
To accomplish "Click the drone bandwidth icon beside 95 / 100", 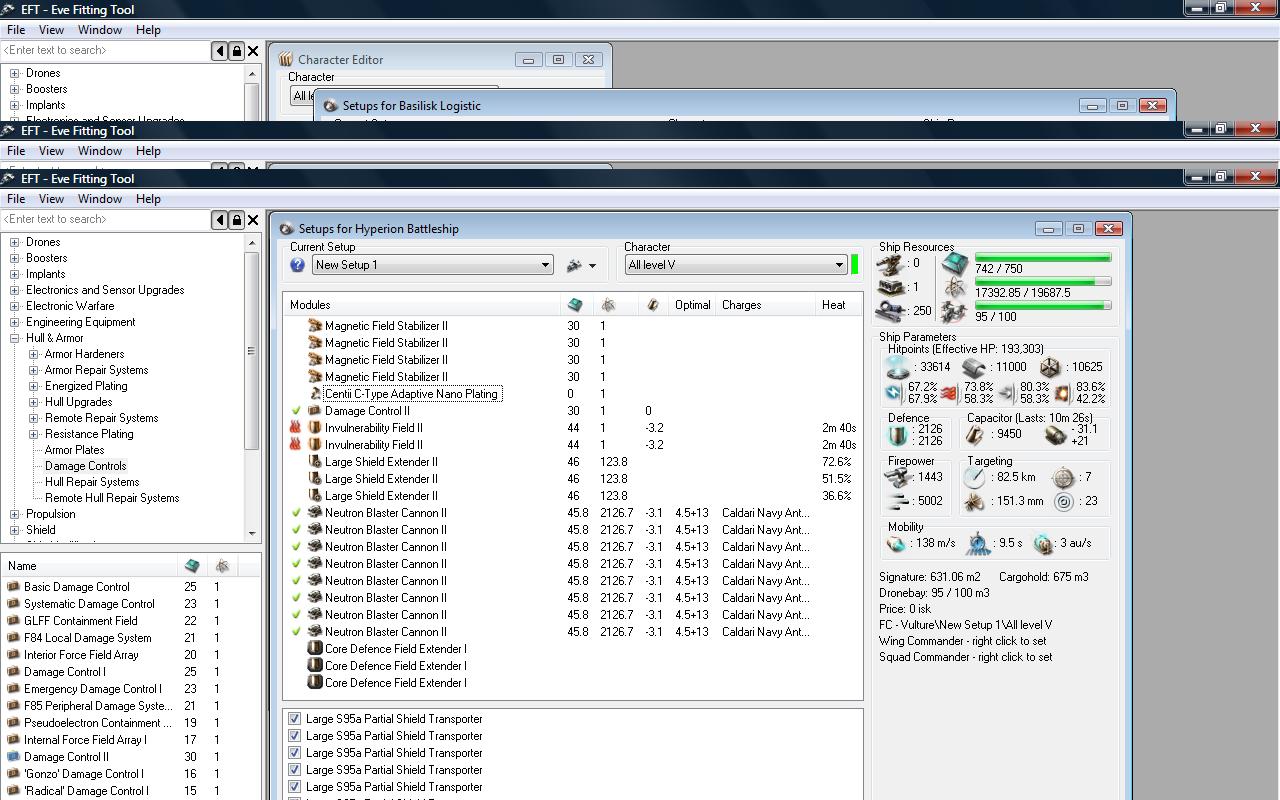I will coord(955,313).
